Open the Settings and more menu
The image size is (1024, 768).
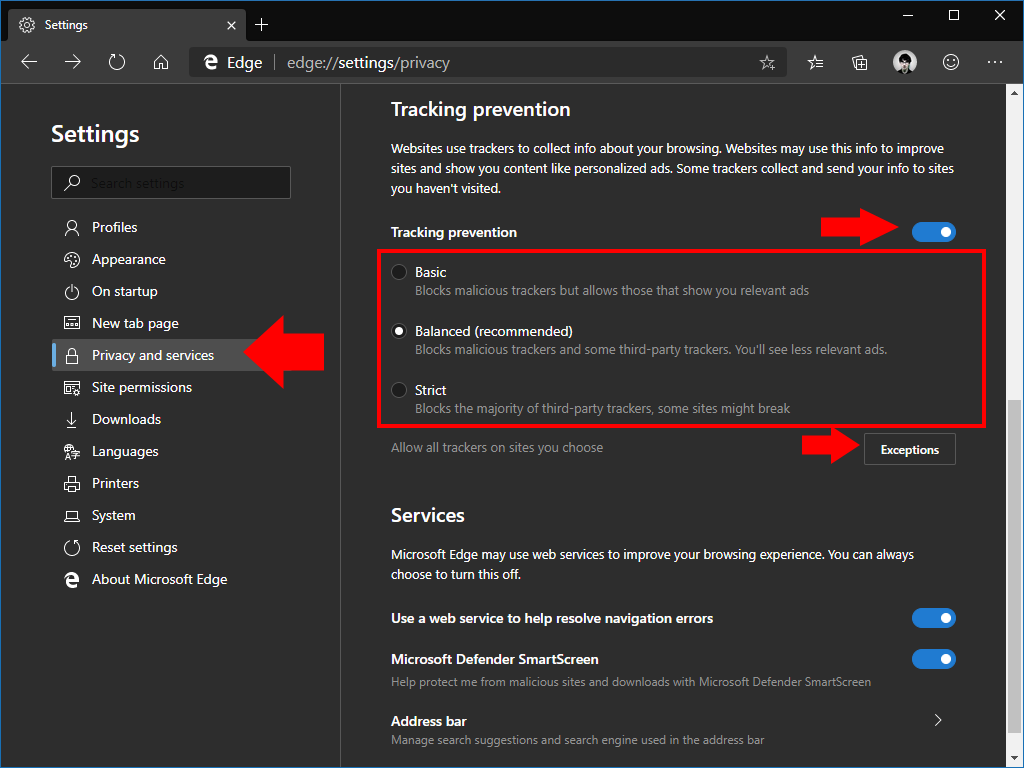pos(995,62)
